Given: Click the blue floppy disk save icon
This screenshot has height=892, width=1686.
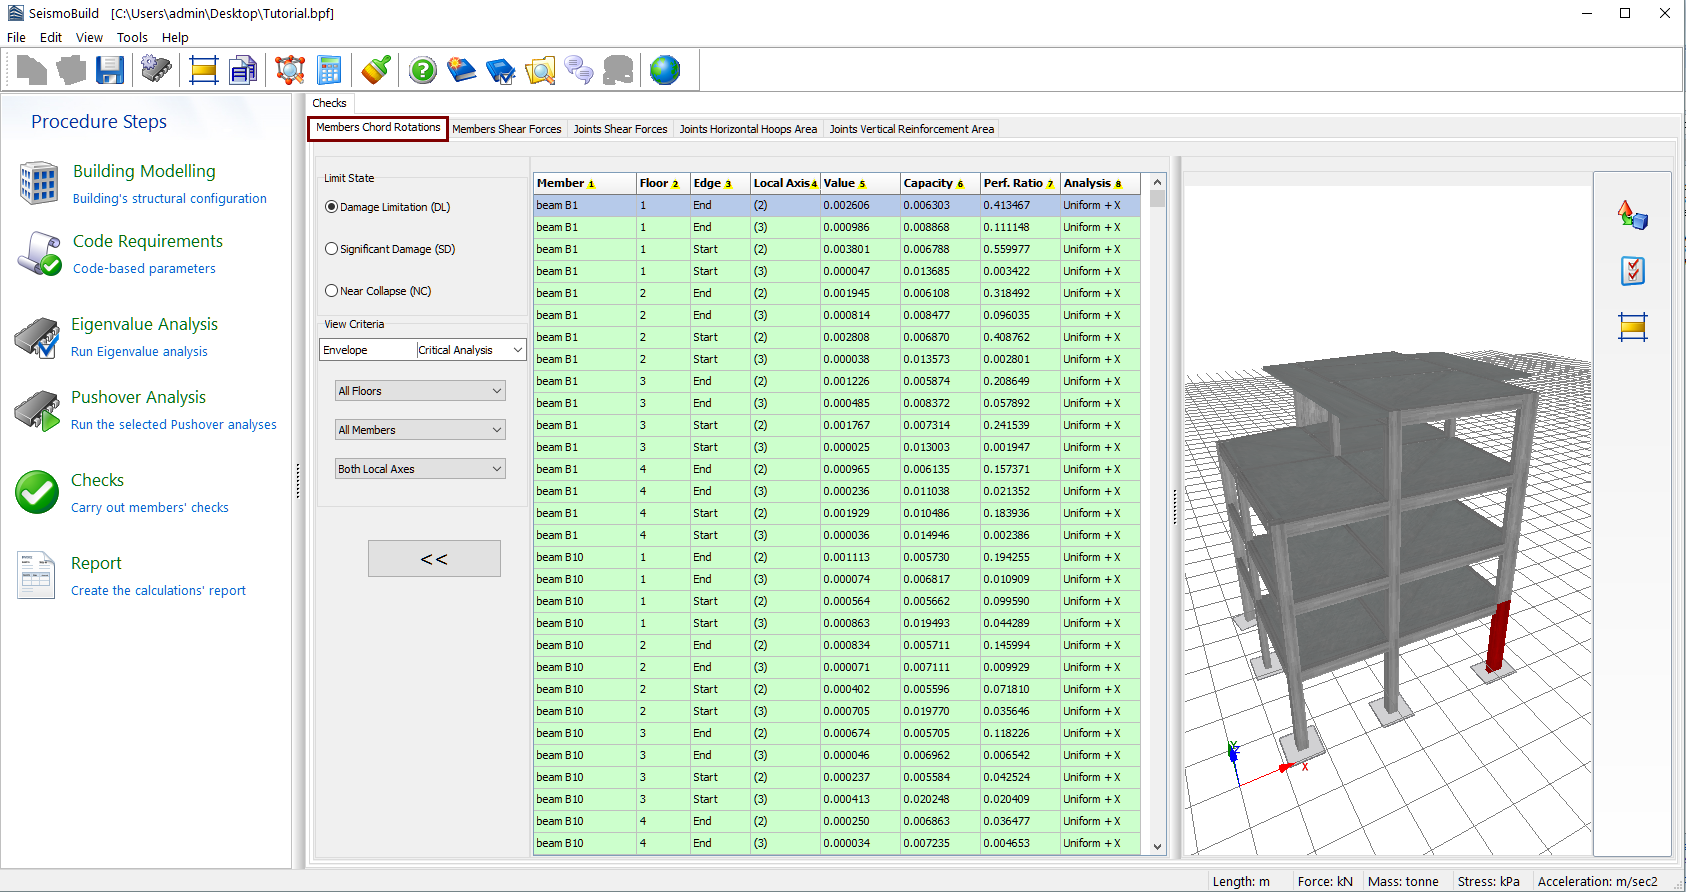Looking at the screenshot, I should click(x=109, y=70).
